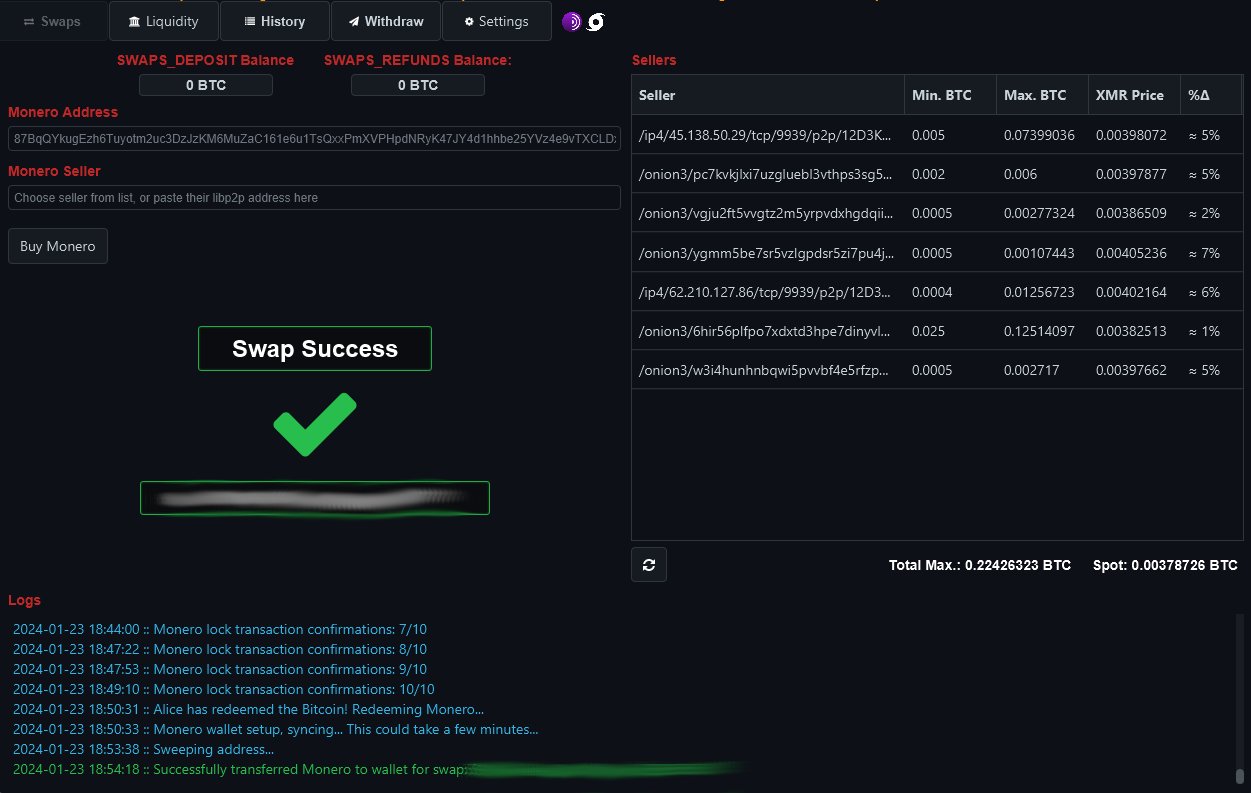Screen dimensions: 1251x793
Task: Click Max. BTC value 0.12514097
Action: click(x=1039, y=331)
